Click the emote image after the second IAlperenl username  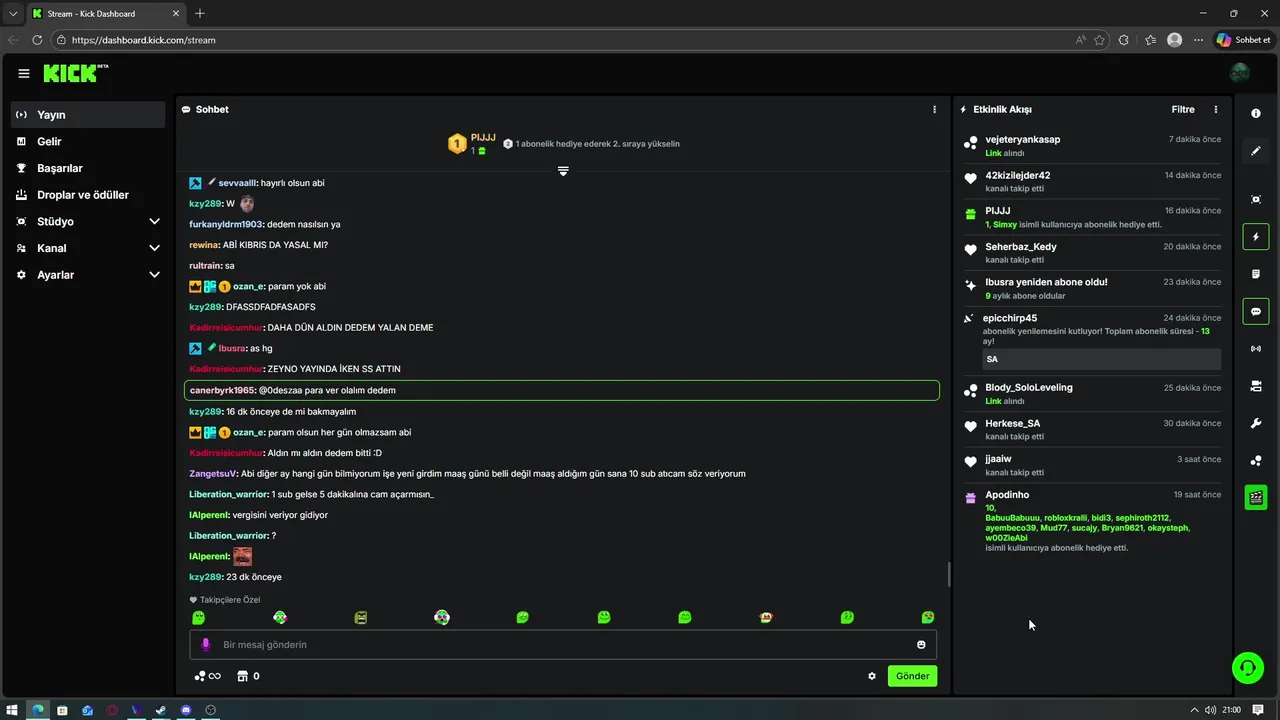pyautogui.click(x=243, y=556)
